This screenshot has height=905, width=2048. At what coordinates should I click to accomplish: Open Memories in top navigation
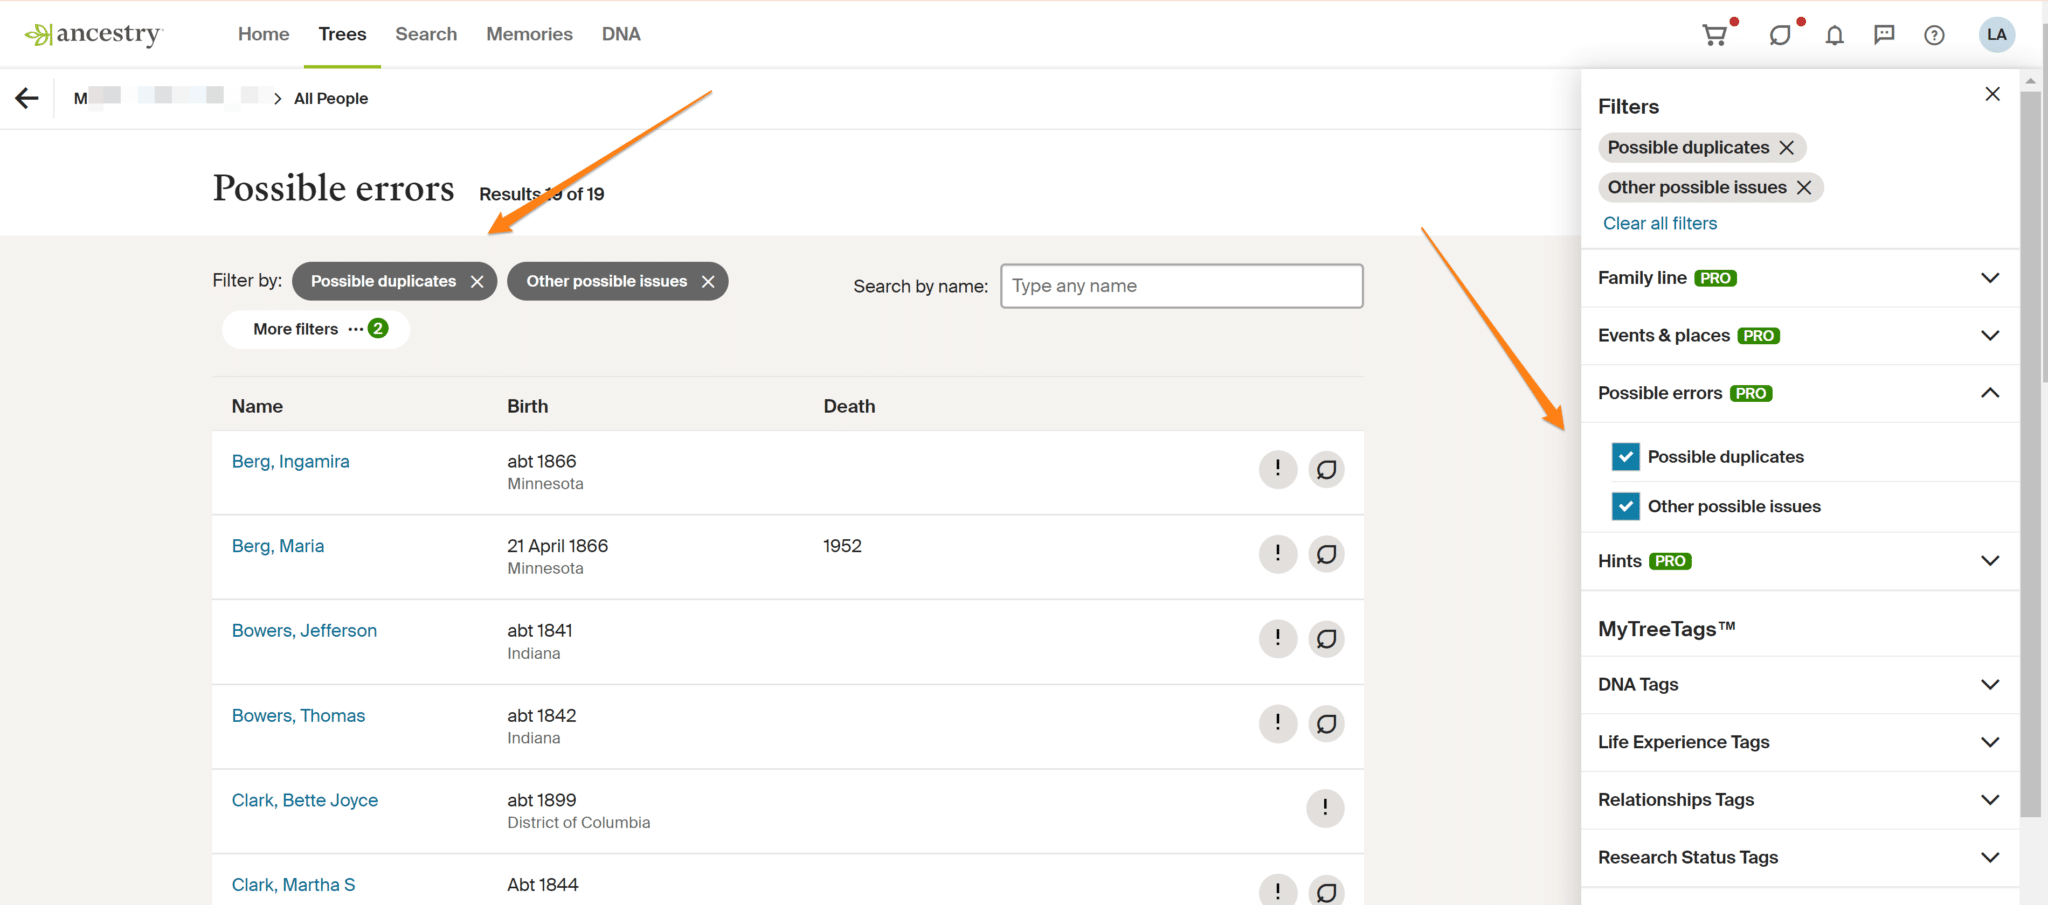point(529,34)
